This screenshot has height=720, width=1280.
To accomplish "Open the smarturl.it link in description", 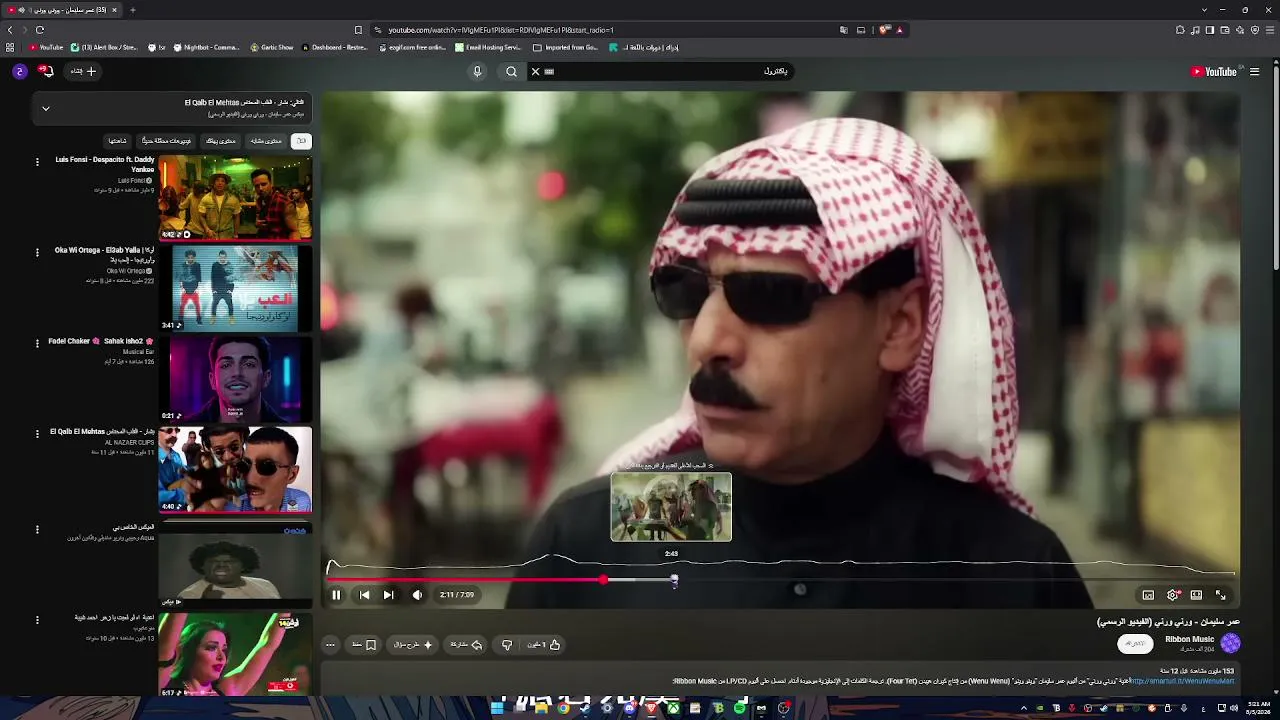I will (x=1183, y=681).
